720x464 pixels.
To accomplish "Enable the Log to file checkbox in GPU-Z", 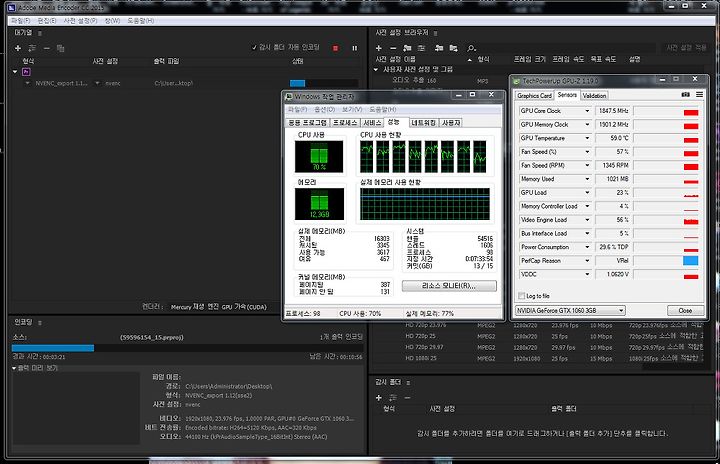I will tap(521, 296).
